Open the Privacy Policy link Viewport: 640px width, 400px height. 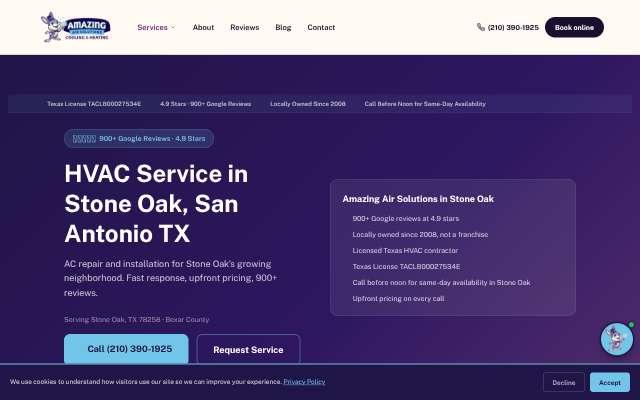point(304,382)
